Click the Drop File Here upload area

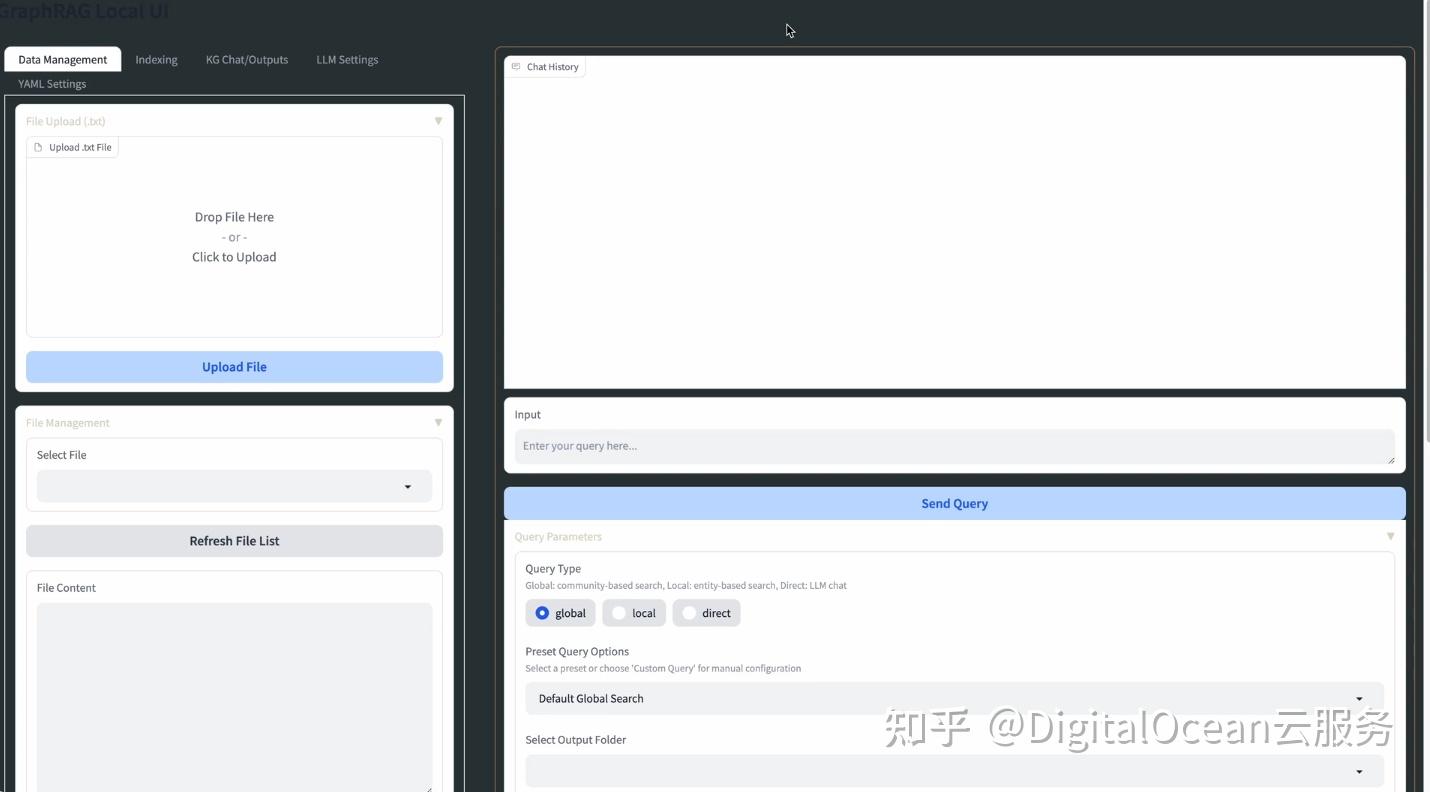[234, 236]
